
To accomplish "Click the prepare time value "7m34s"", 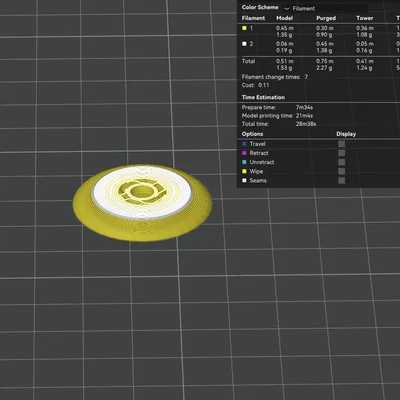I will 304,107.
